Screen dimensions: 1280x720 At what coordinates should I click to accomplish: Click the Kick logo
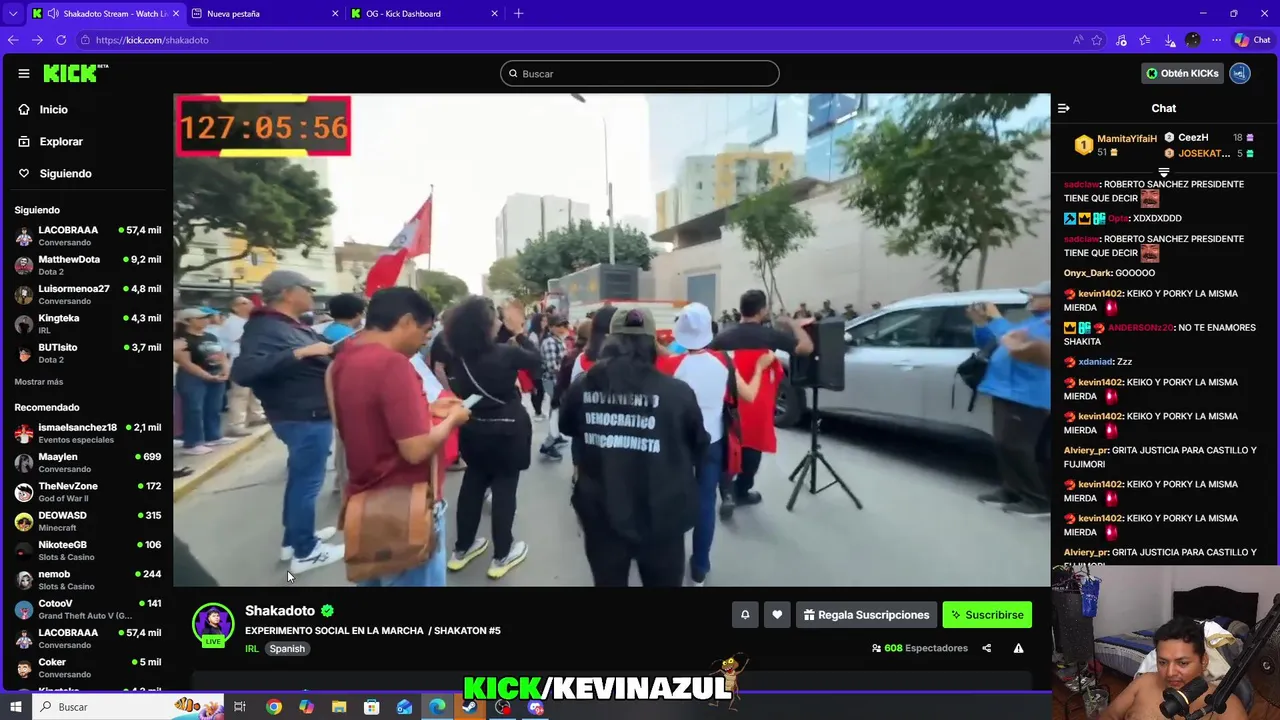[x=75, y=73]
